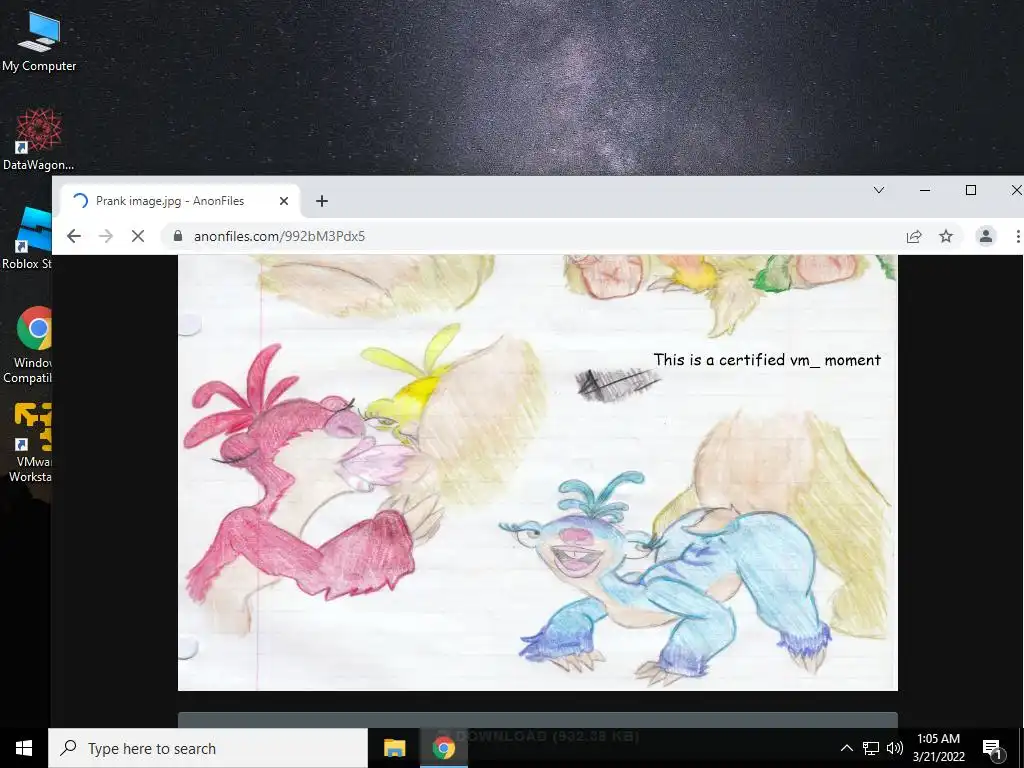Open My Computer desktop icon
Screen dimensions: 1024x768
[x=39, y=42]
